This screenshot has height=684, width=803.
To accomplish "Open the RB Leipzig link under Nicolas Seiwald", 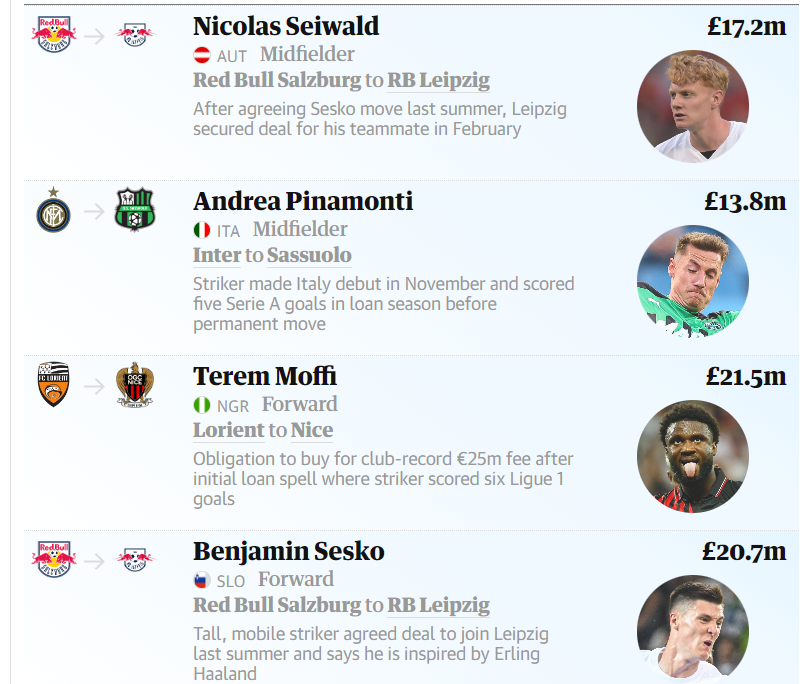I will [438, 80].
